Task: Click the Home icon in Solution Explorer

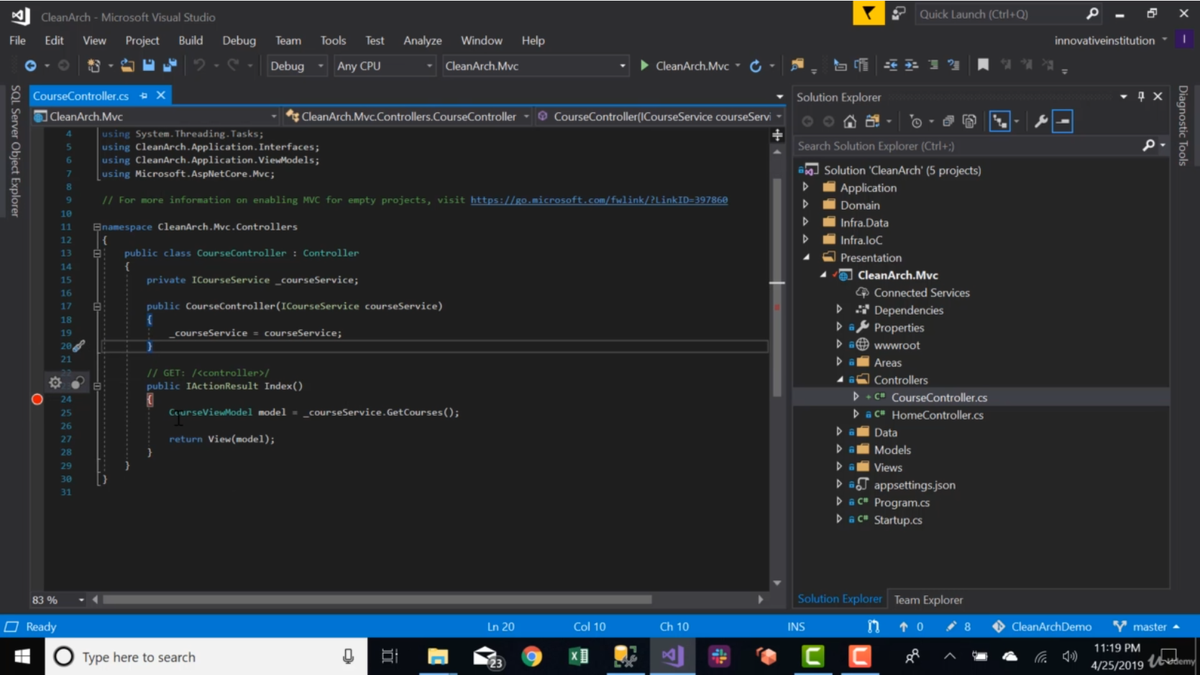Action: [849, 122]
